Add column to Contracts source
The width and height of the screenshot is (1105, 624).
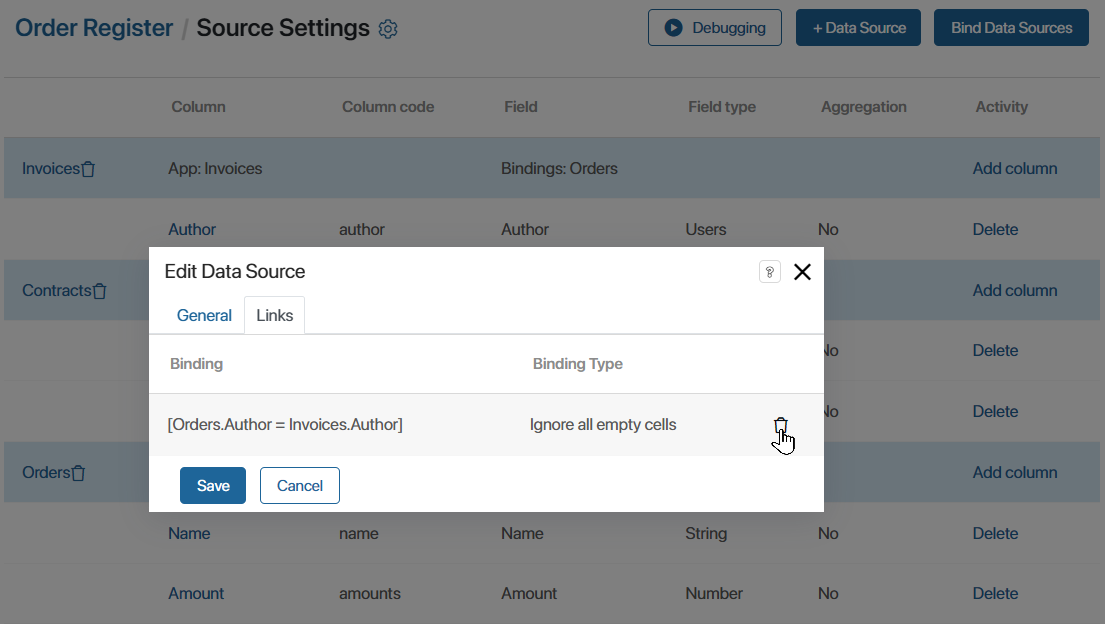point(1015,290)
